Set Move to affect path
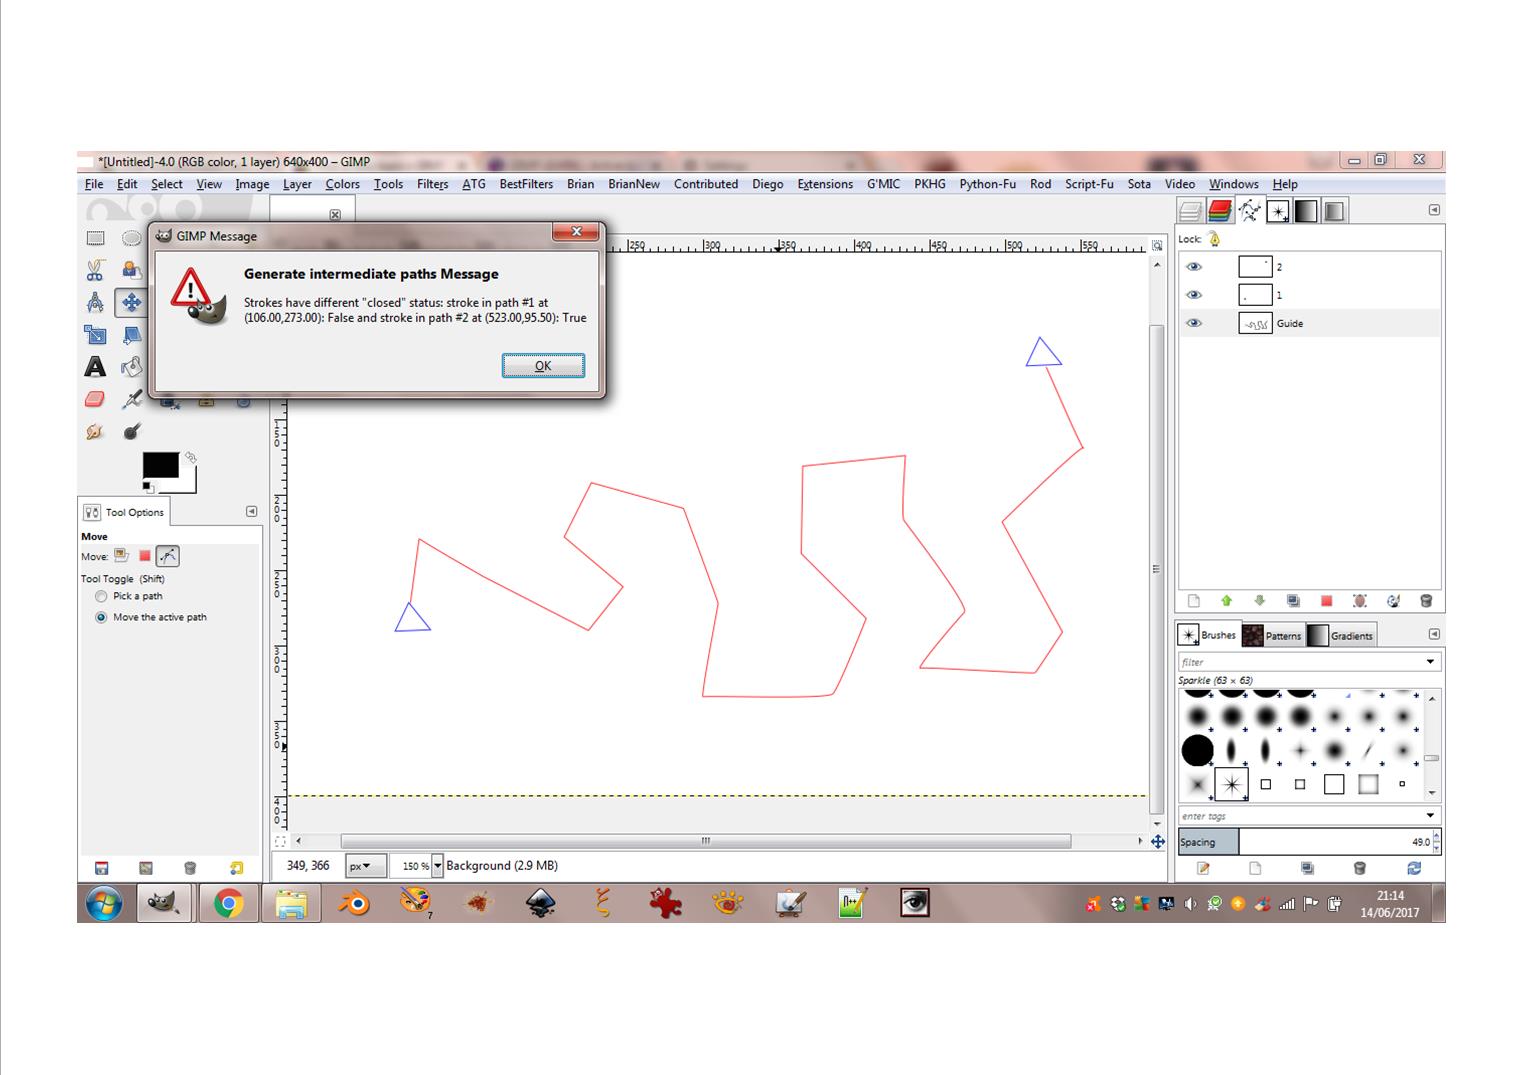 pyautogui.click(x=168, y=556)
